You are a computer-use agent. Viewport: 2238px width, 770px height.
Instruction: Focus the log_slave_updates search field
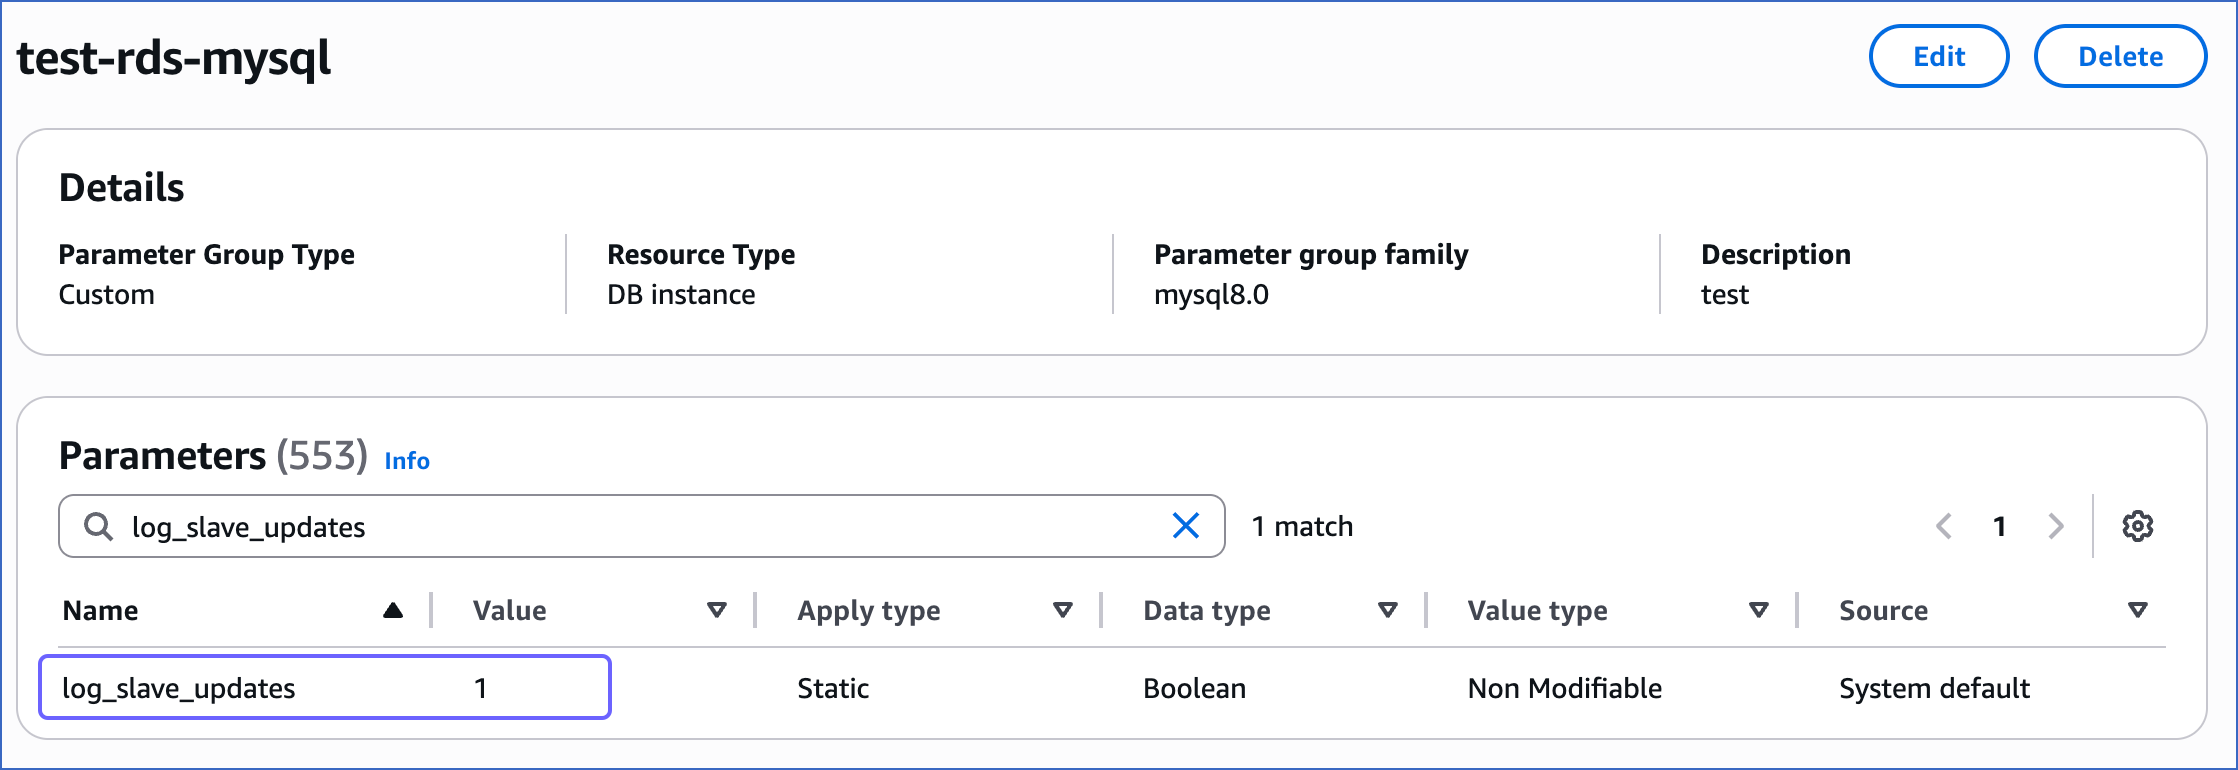click(642, 526)
